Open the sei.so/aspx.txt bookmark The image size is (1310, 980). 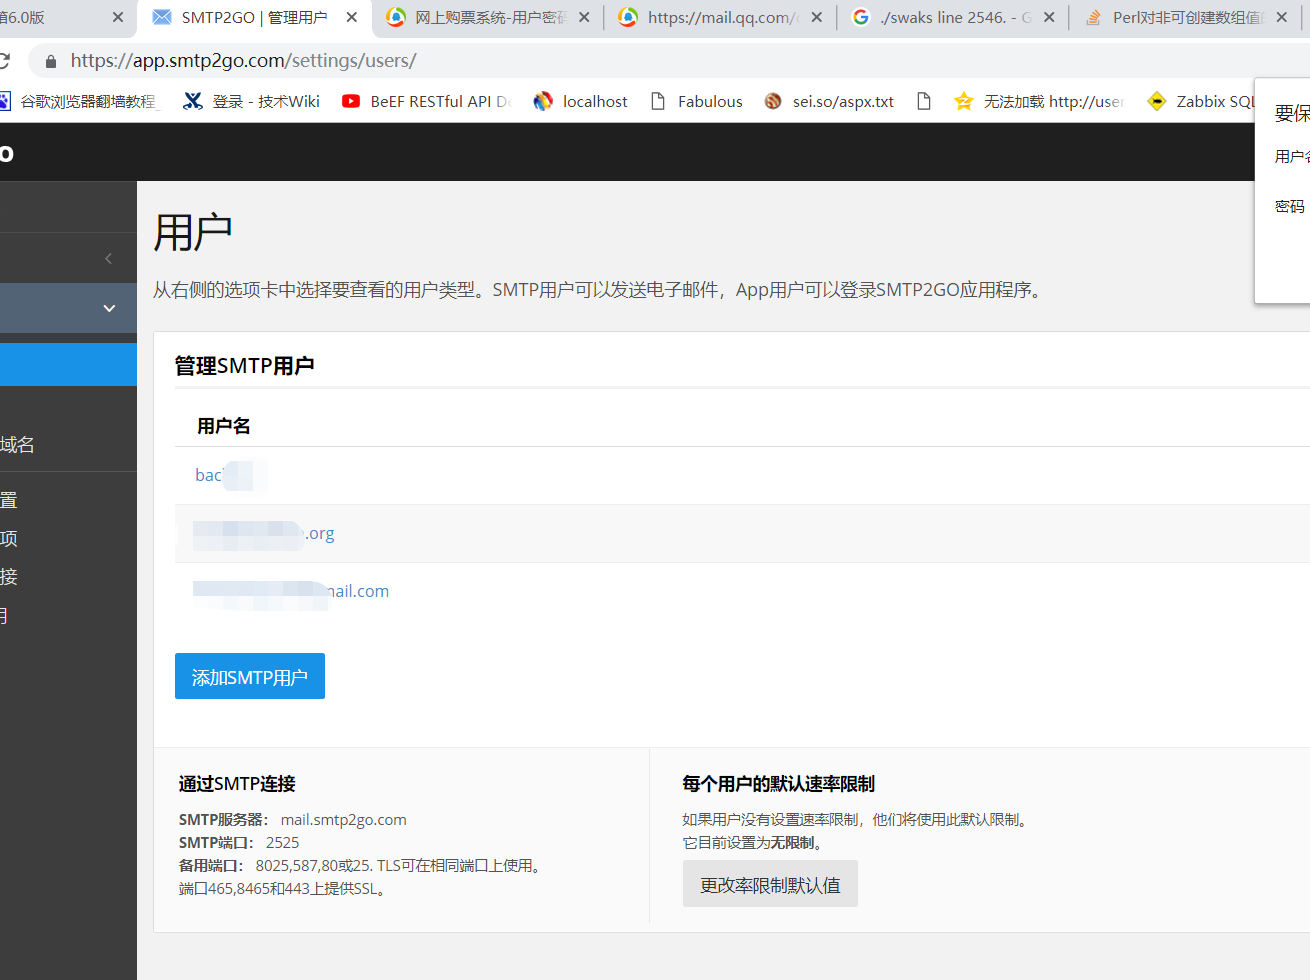[829, 101]
